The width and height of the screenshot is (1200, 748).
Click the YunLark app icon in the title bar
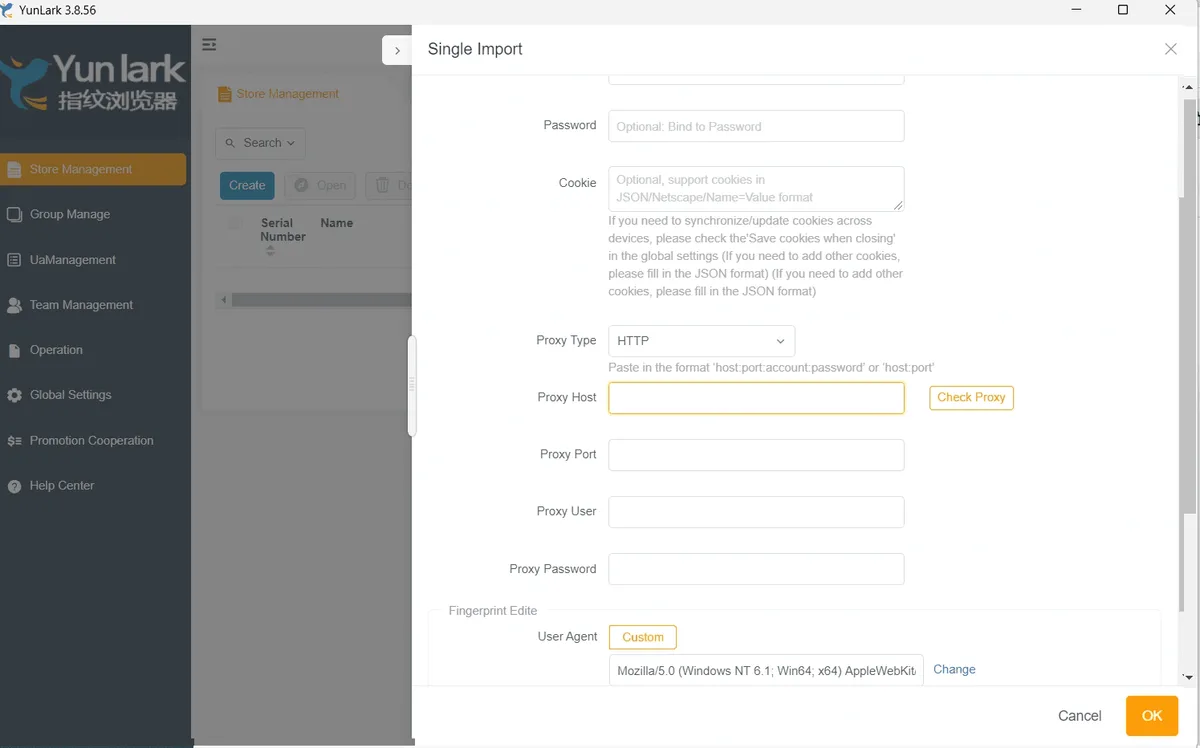pyautogui.click(x=9, y=10)
